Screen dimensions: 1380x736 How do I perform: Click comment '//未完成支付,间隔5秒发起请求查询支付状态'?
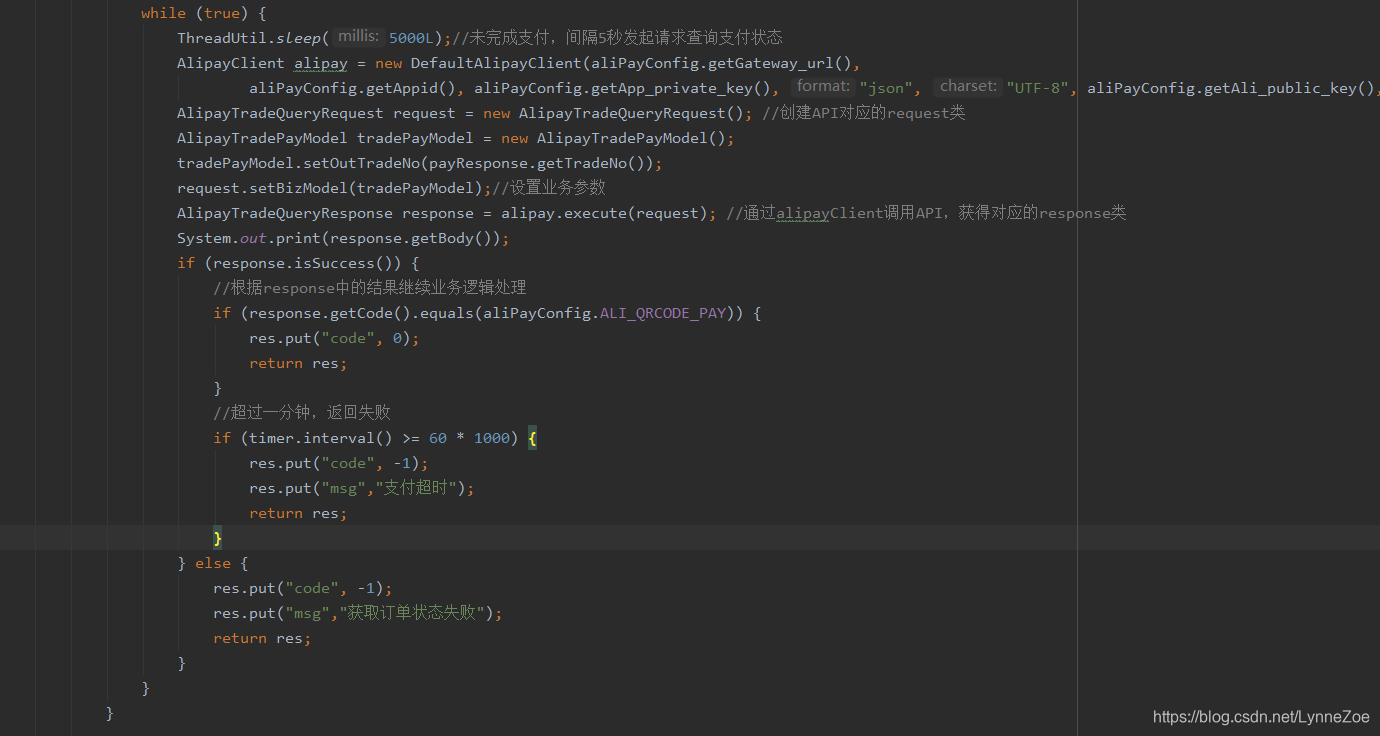618,38
